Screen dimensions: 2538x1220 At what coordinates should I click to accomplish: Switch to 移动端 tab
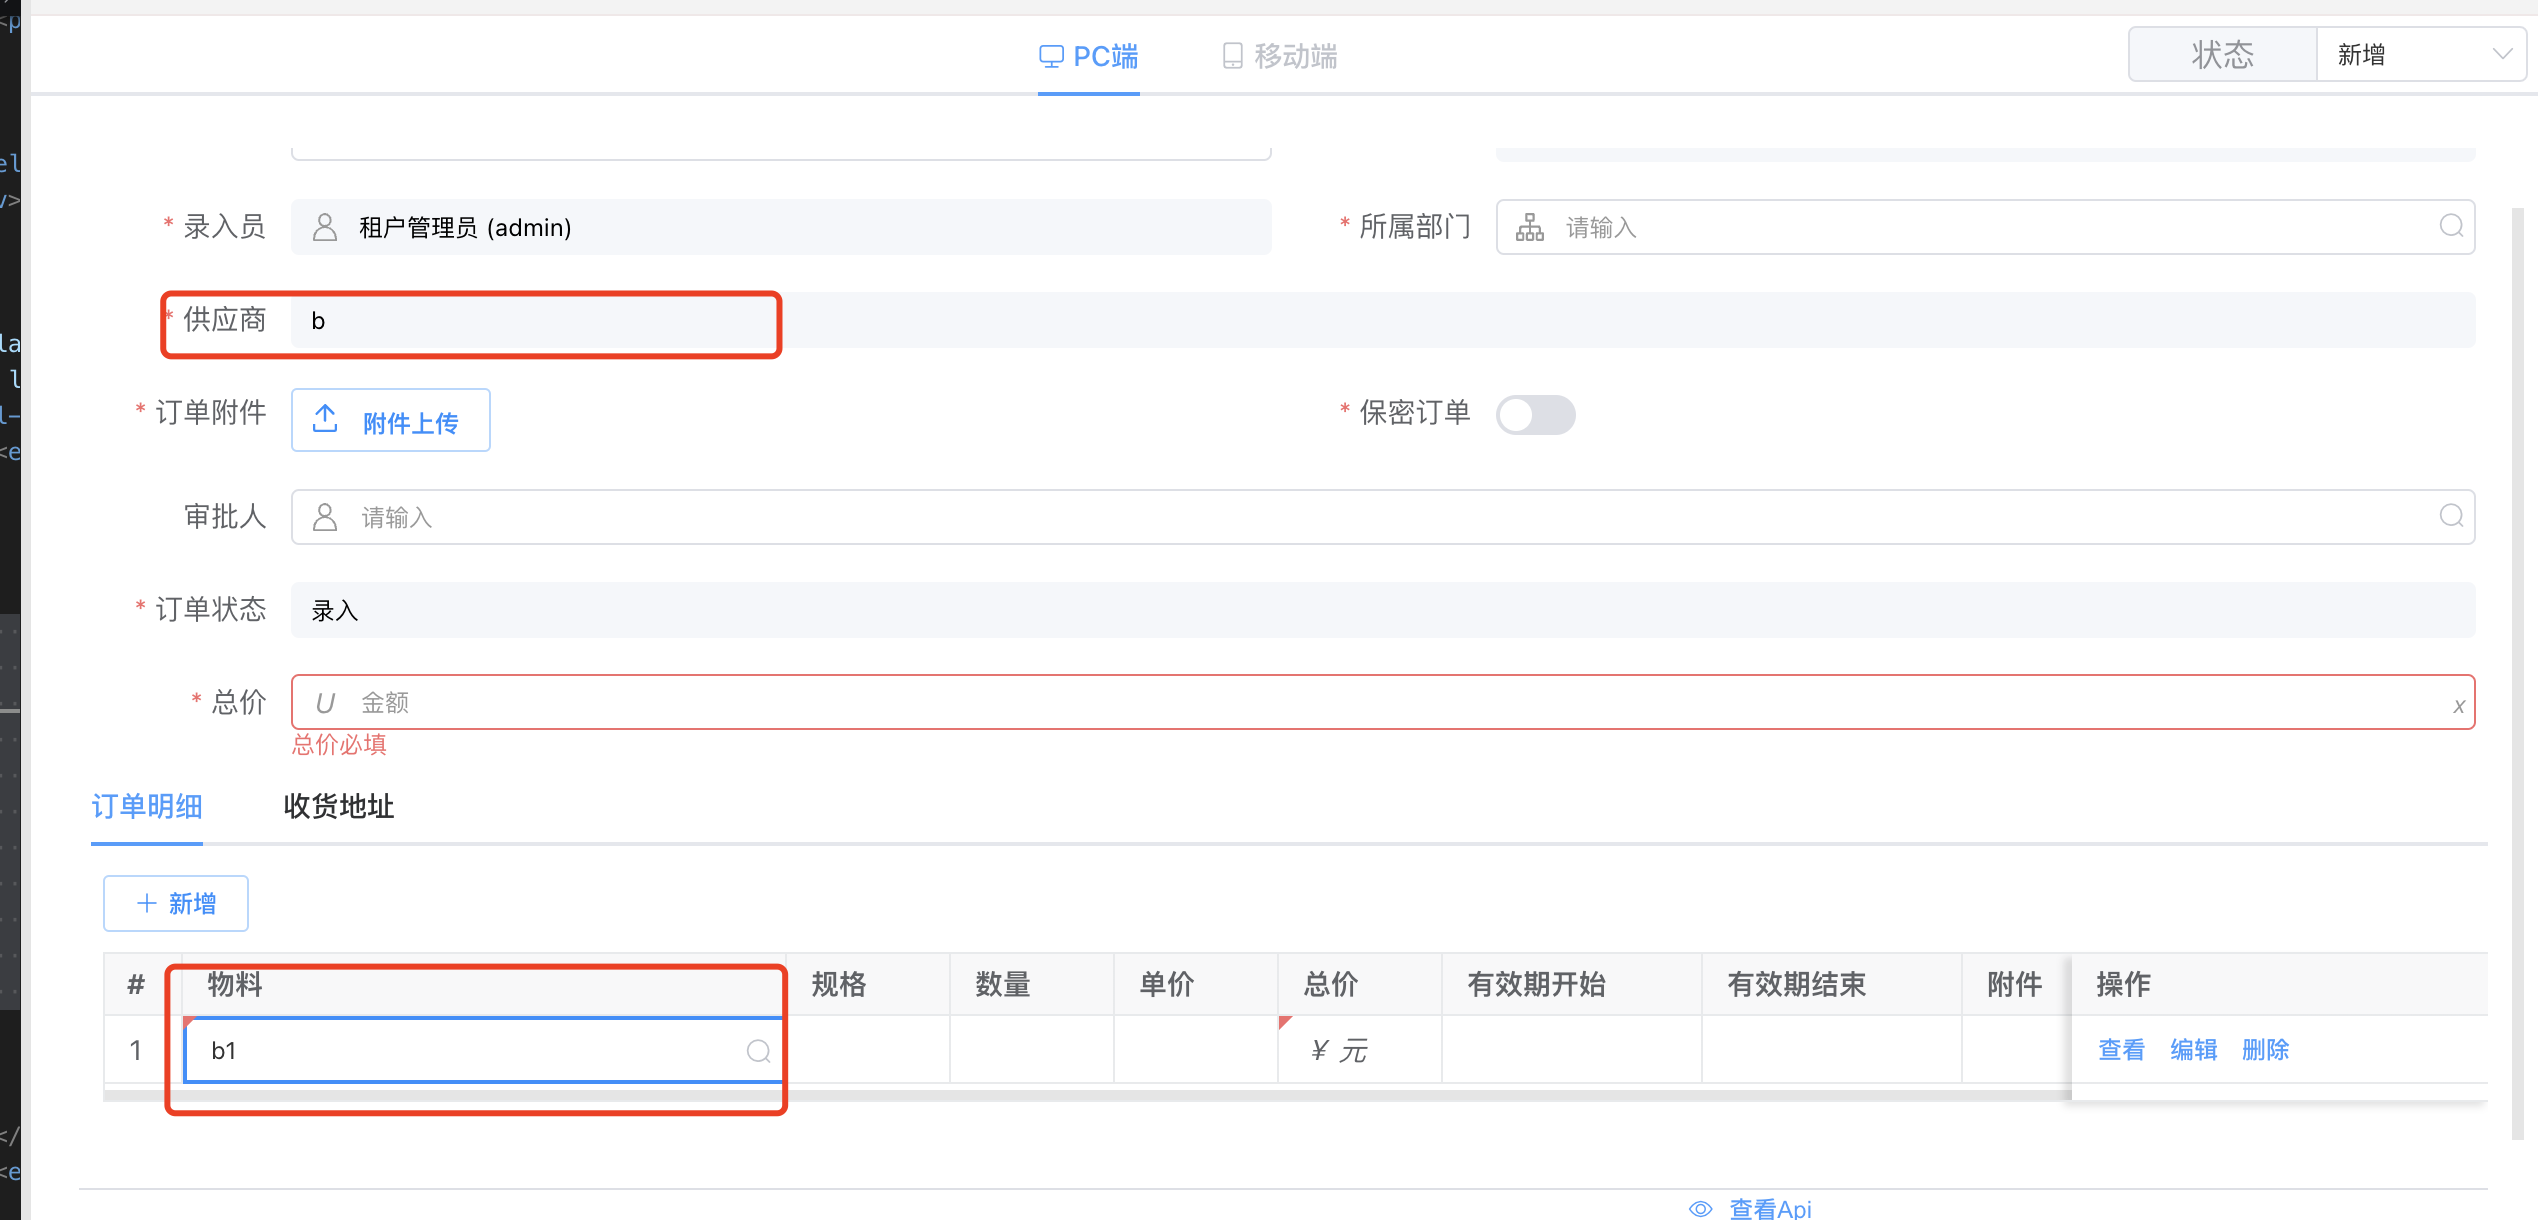point(1280,56)
